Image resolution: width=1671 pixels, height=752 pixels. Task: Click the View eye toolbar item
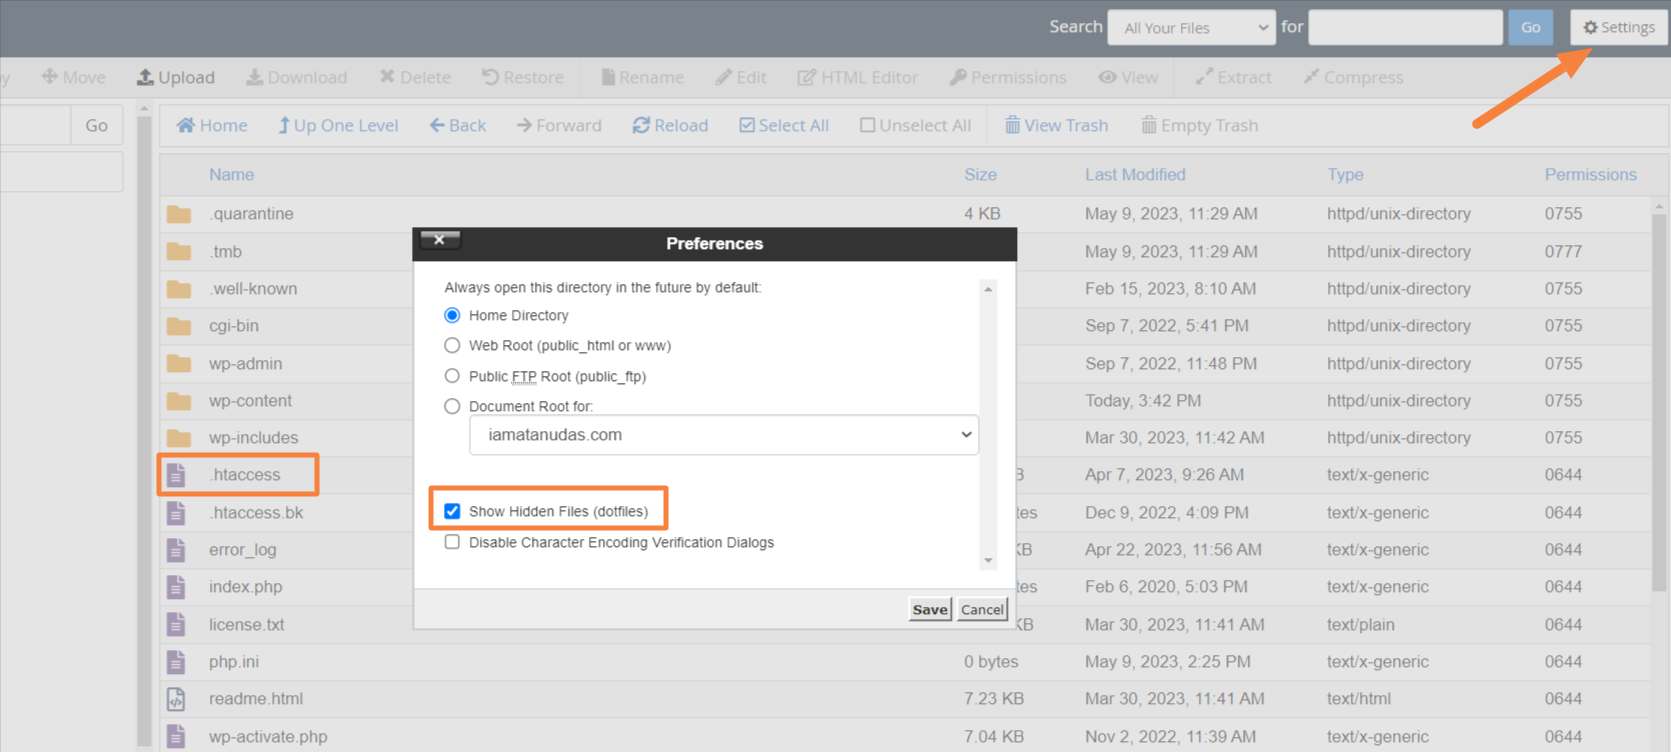click(1128, 77)
